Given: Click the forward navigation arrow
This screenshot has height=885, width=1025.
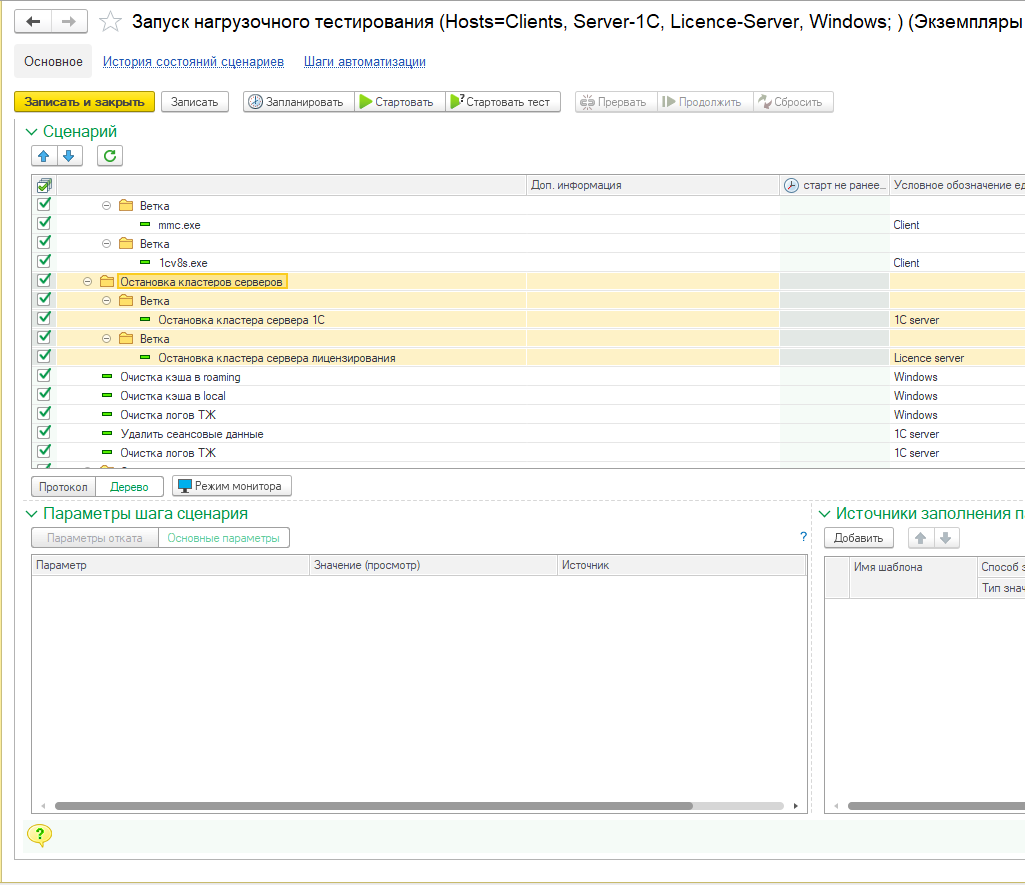Looking at the screenshot, I should click(68, 22).
